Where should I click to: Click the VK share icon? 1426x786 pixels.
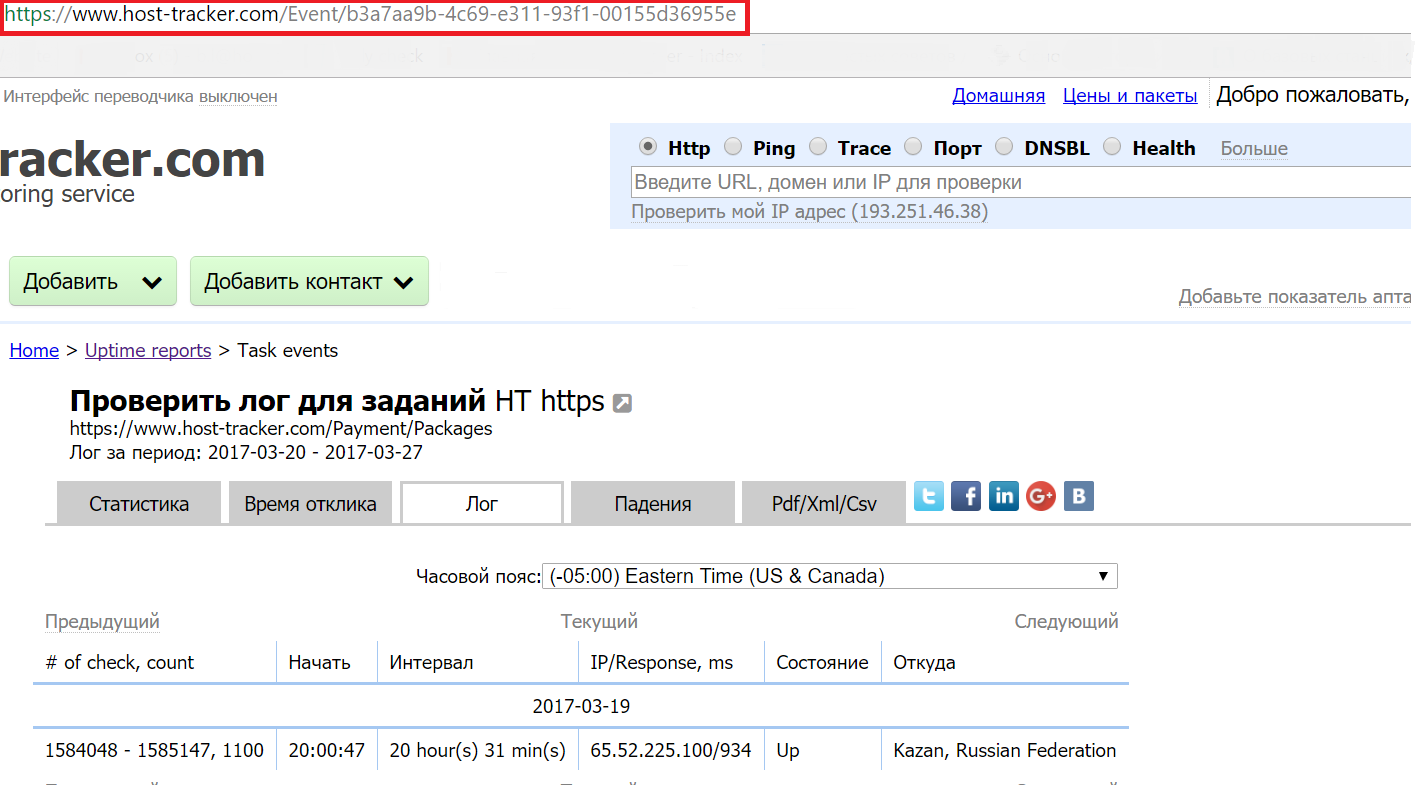tap(1078, 495)
